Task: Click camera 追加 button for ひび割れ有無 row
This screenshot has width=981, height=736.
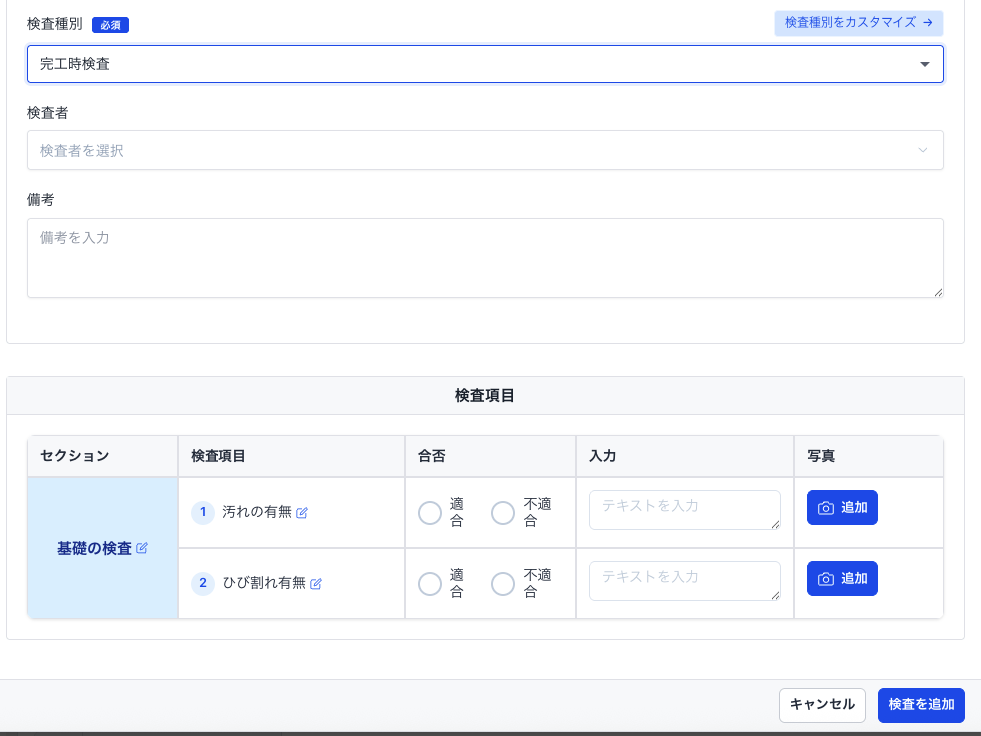Action: pos(842,579)
